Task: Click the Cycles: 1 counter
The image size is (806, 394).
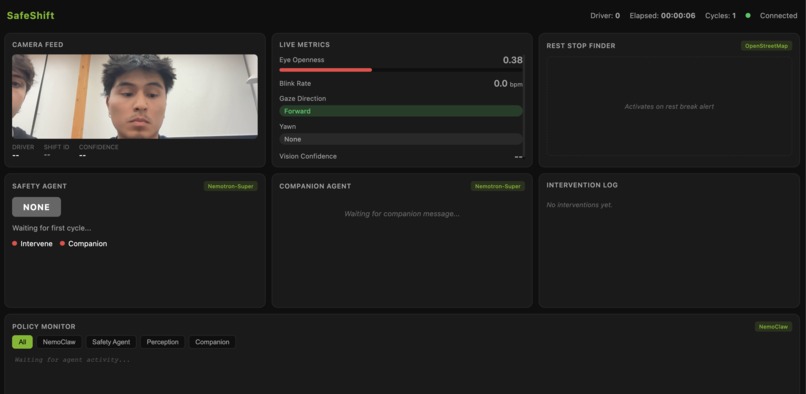Action: [720, 15]
